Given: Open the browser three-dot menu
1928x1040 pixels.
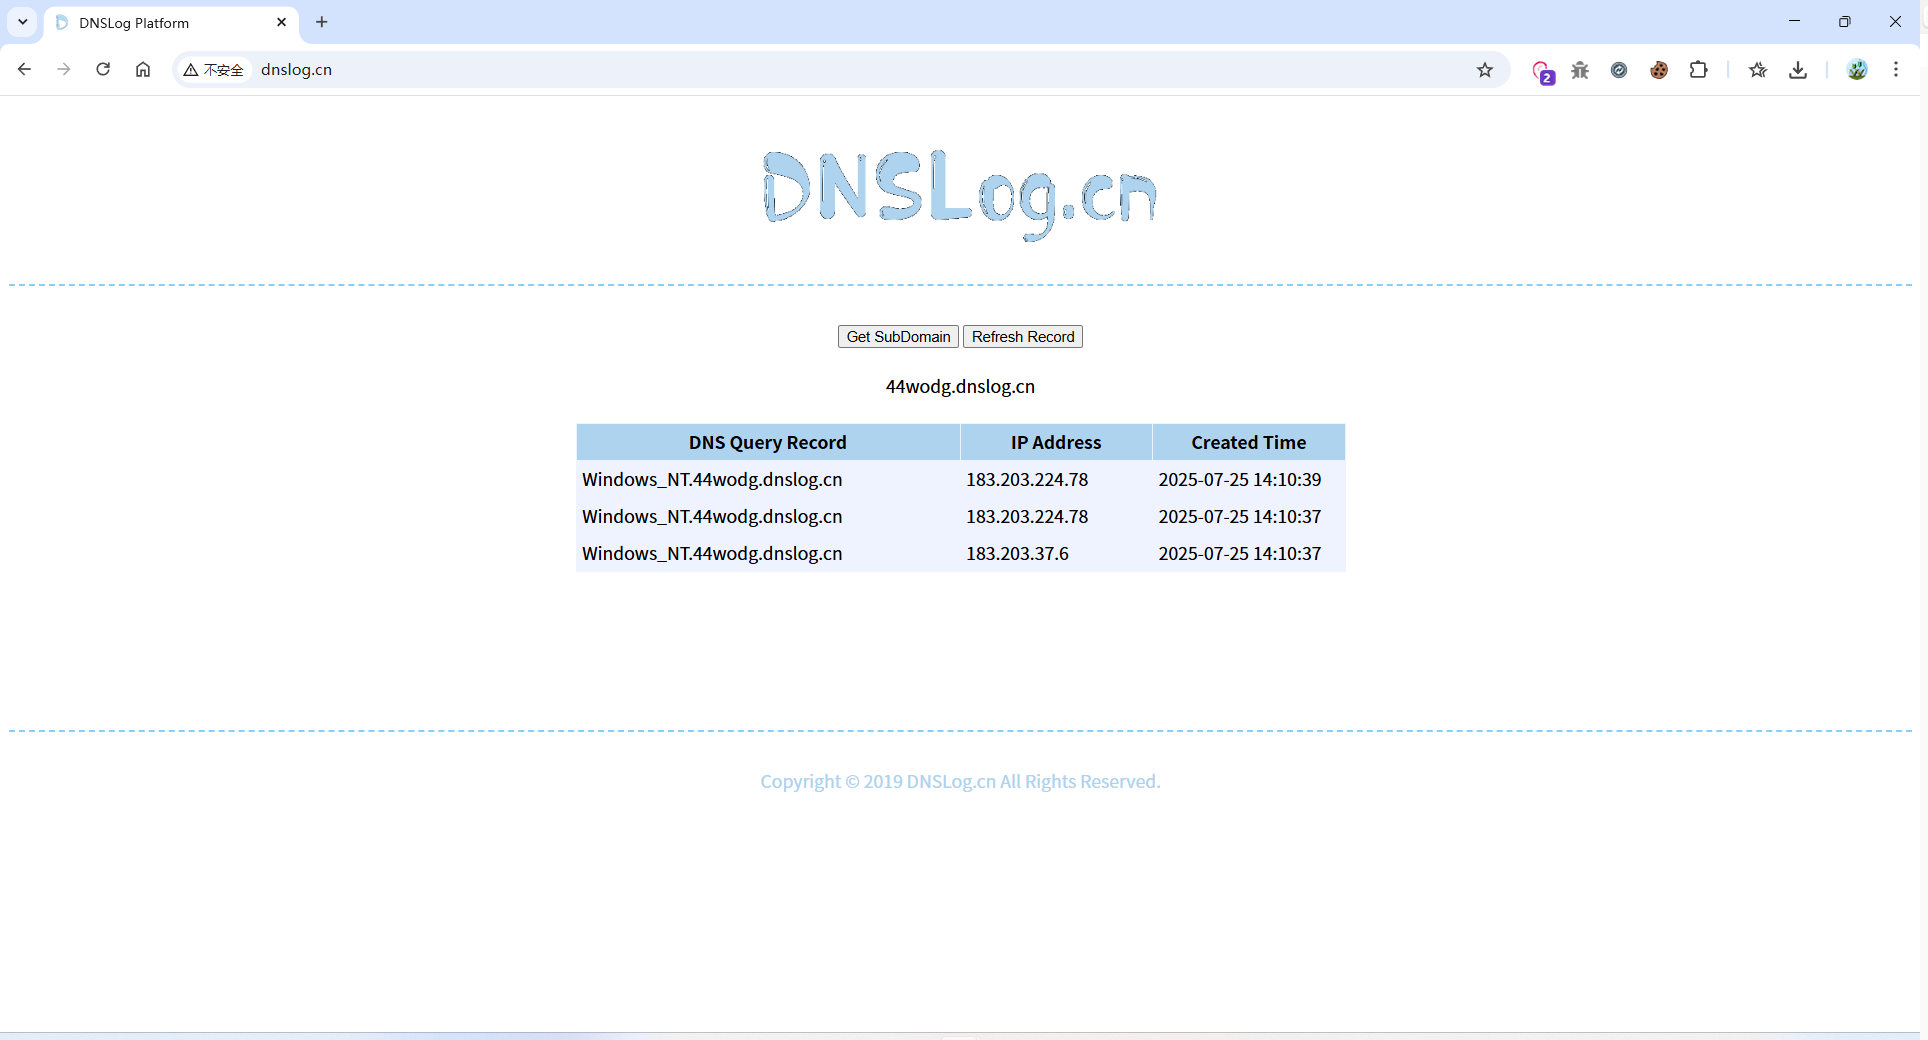Looking at the screenshot, I should (x=1896, y=69).
